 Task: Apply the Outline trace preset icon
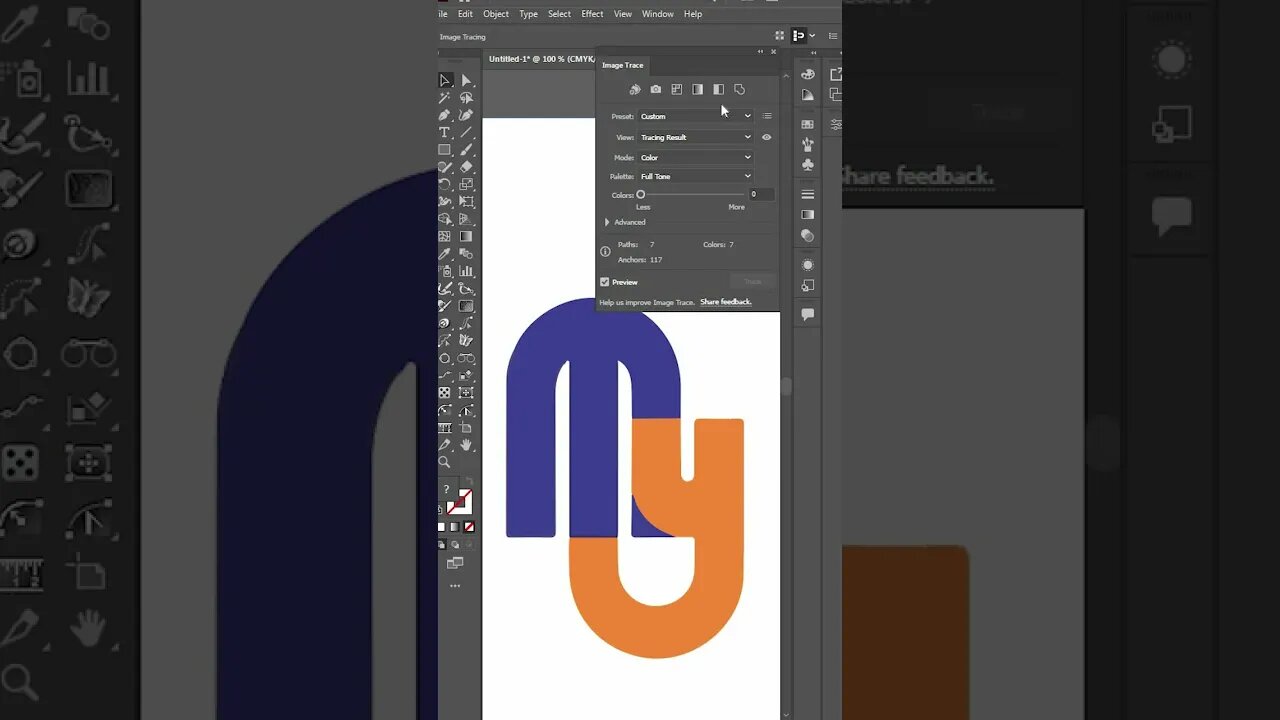click(x=739, y=89)
